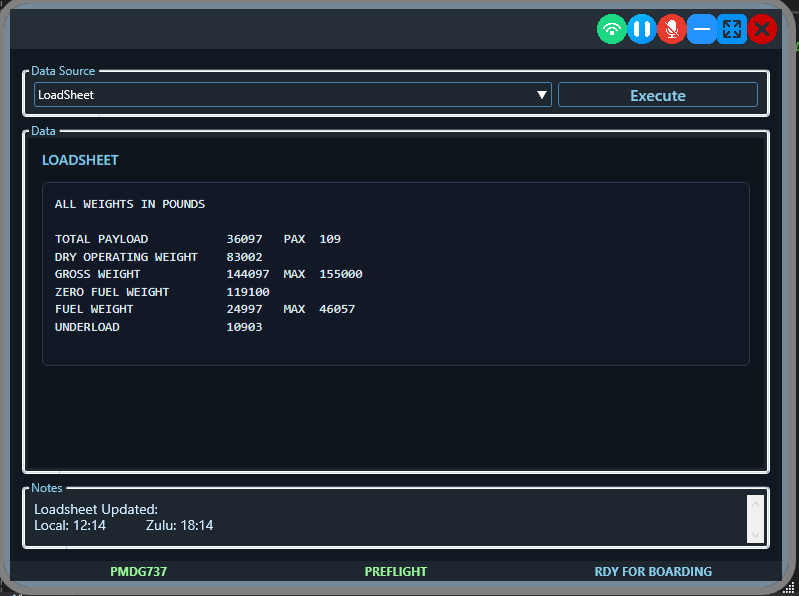
Task: Toggle the red muted microphone icon
Action: click(672, 29)
